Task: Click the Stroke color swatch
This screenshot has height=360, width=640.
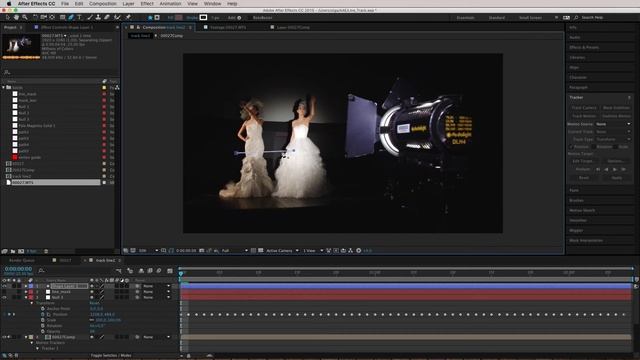Action: pos(203,18)
